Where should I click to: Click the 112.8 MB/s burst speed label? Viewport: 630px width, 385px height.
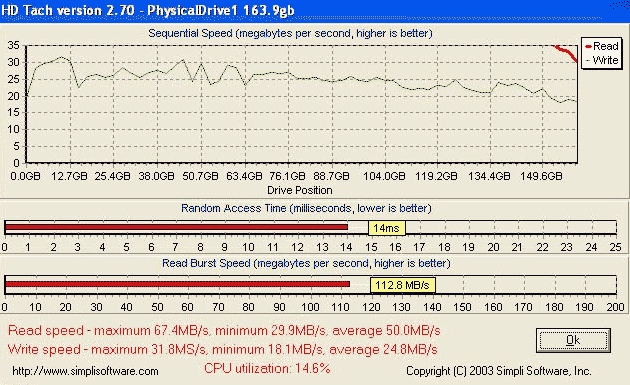[x=402, y=285]
